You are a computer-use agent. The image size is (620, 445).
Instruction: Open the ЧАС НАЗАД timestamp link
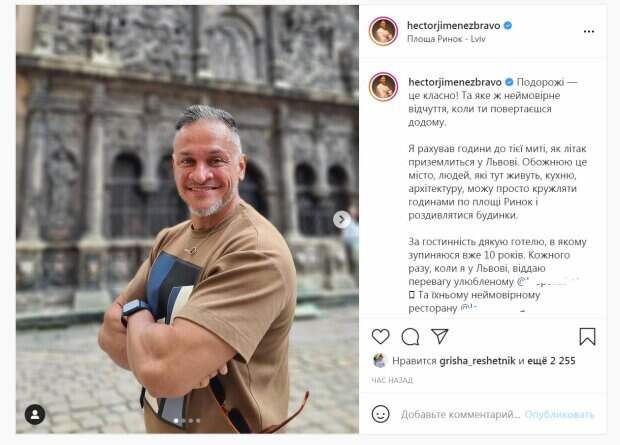(x=391, y=381)
